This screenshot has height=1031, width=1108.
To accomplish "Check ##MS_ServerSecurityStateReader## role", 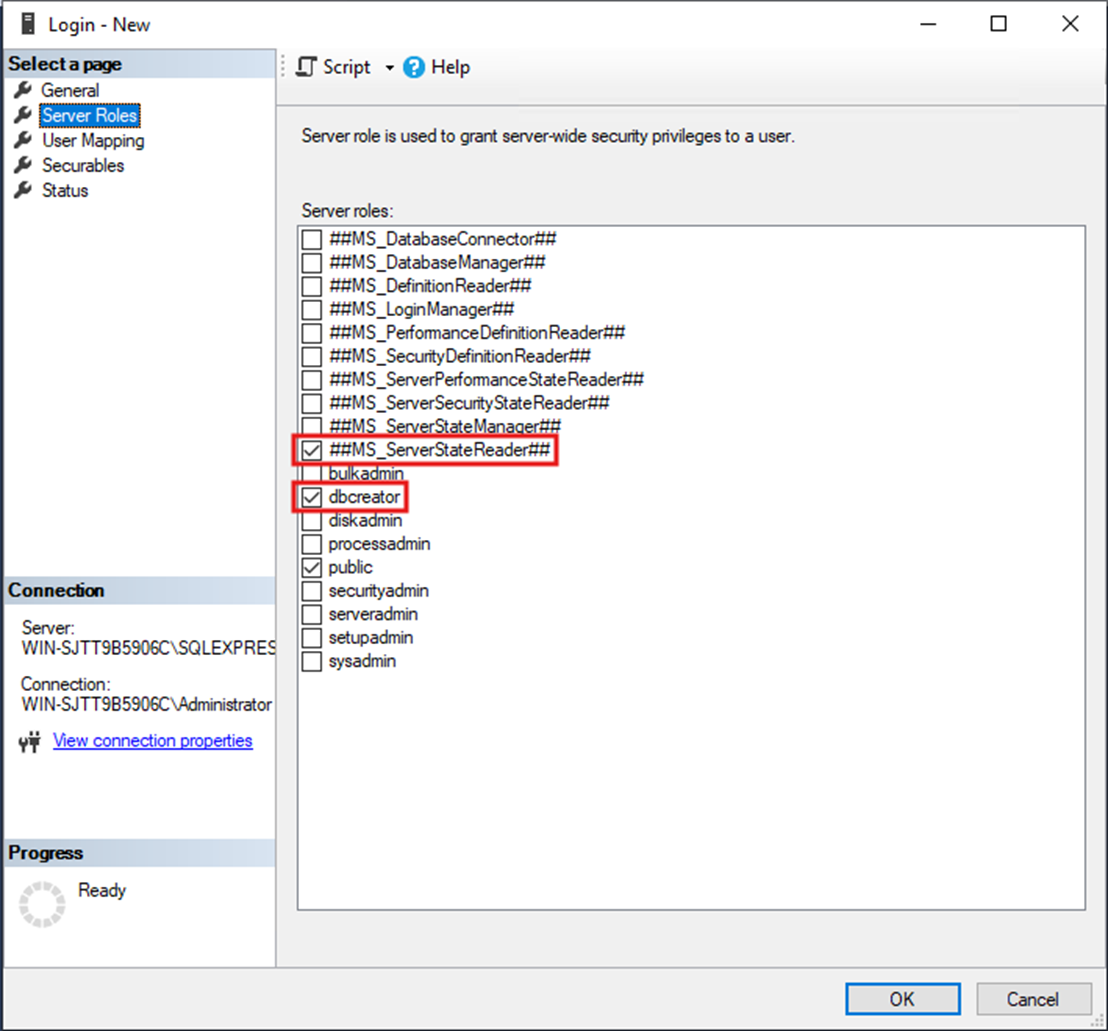I will pos(312,403).
